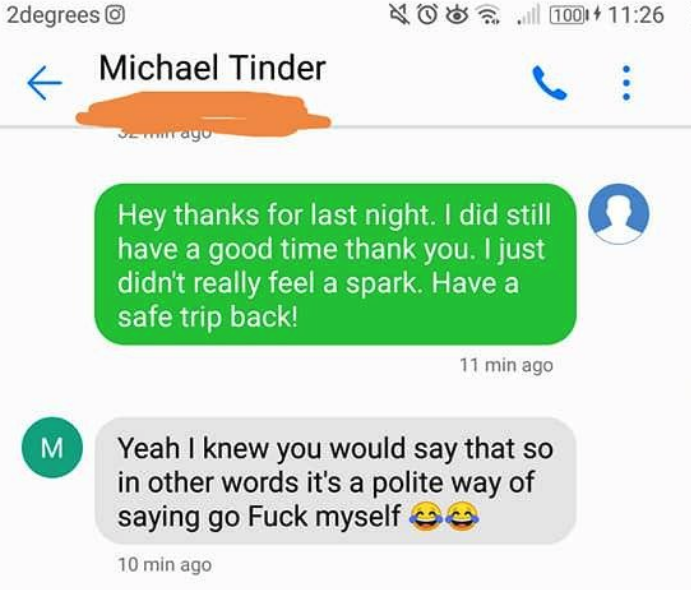Image resolution: width=691 pixels, height=590 pixels.
Task: Tap the Michael Tinder contact name
Action: coord(212,68)
